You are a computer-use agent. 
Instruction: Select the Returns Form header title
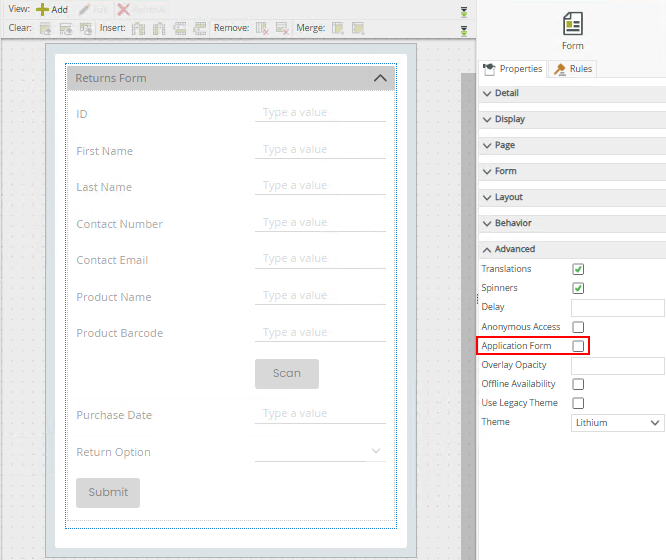[111, 78]
